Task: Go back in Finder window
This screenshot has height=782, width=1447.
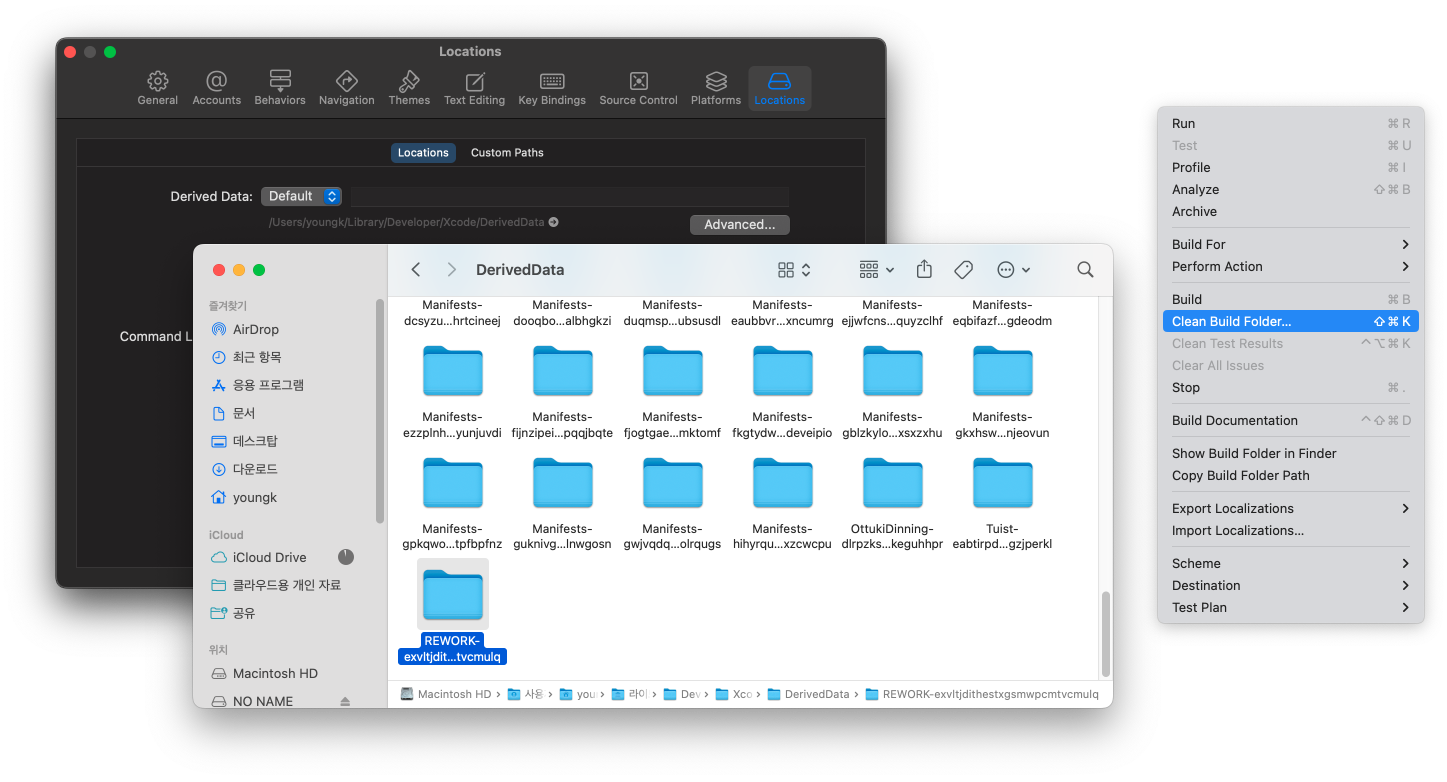Action: click(x=416, y=270)
